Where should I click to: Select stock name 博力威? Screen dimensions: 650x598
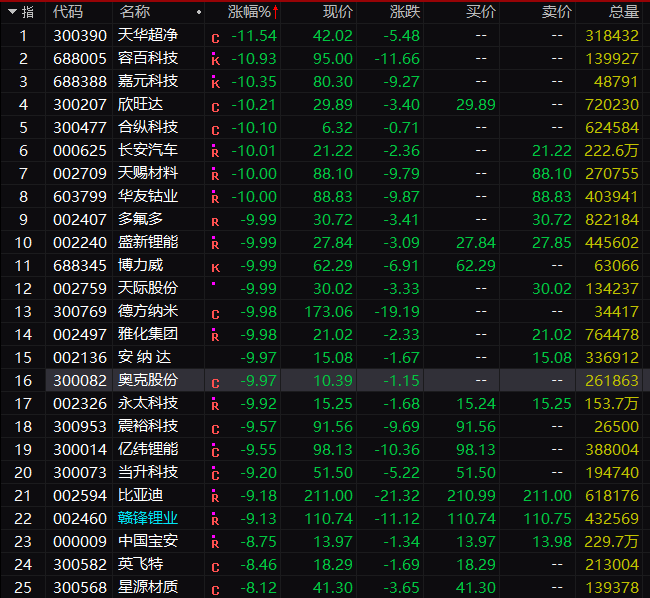(x=141, y=265)
